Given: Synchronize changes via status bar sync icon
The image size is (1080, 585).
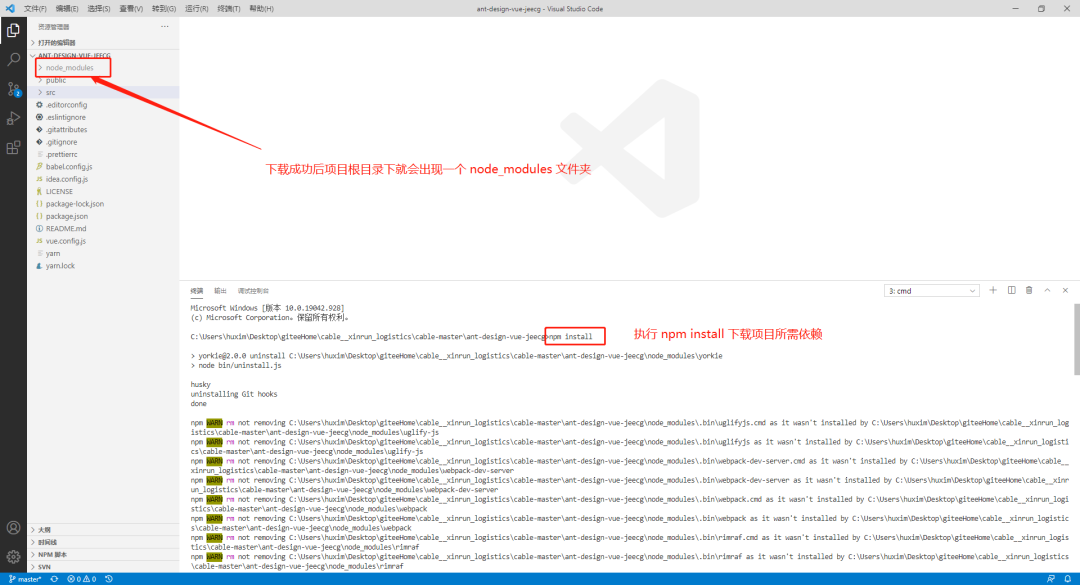Looking at the screenshot, I should [x=54, y=579].
